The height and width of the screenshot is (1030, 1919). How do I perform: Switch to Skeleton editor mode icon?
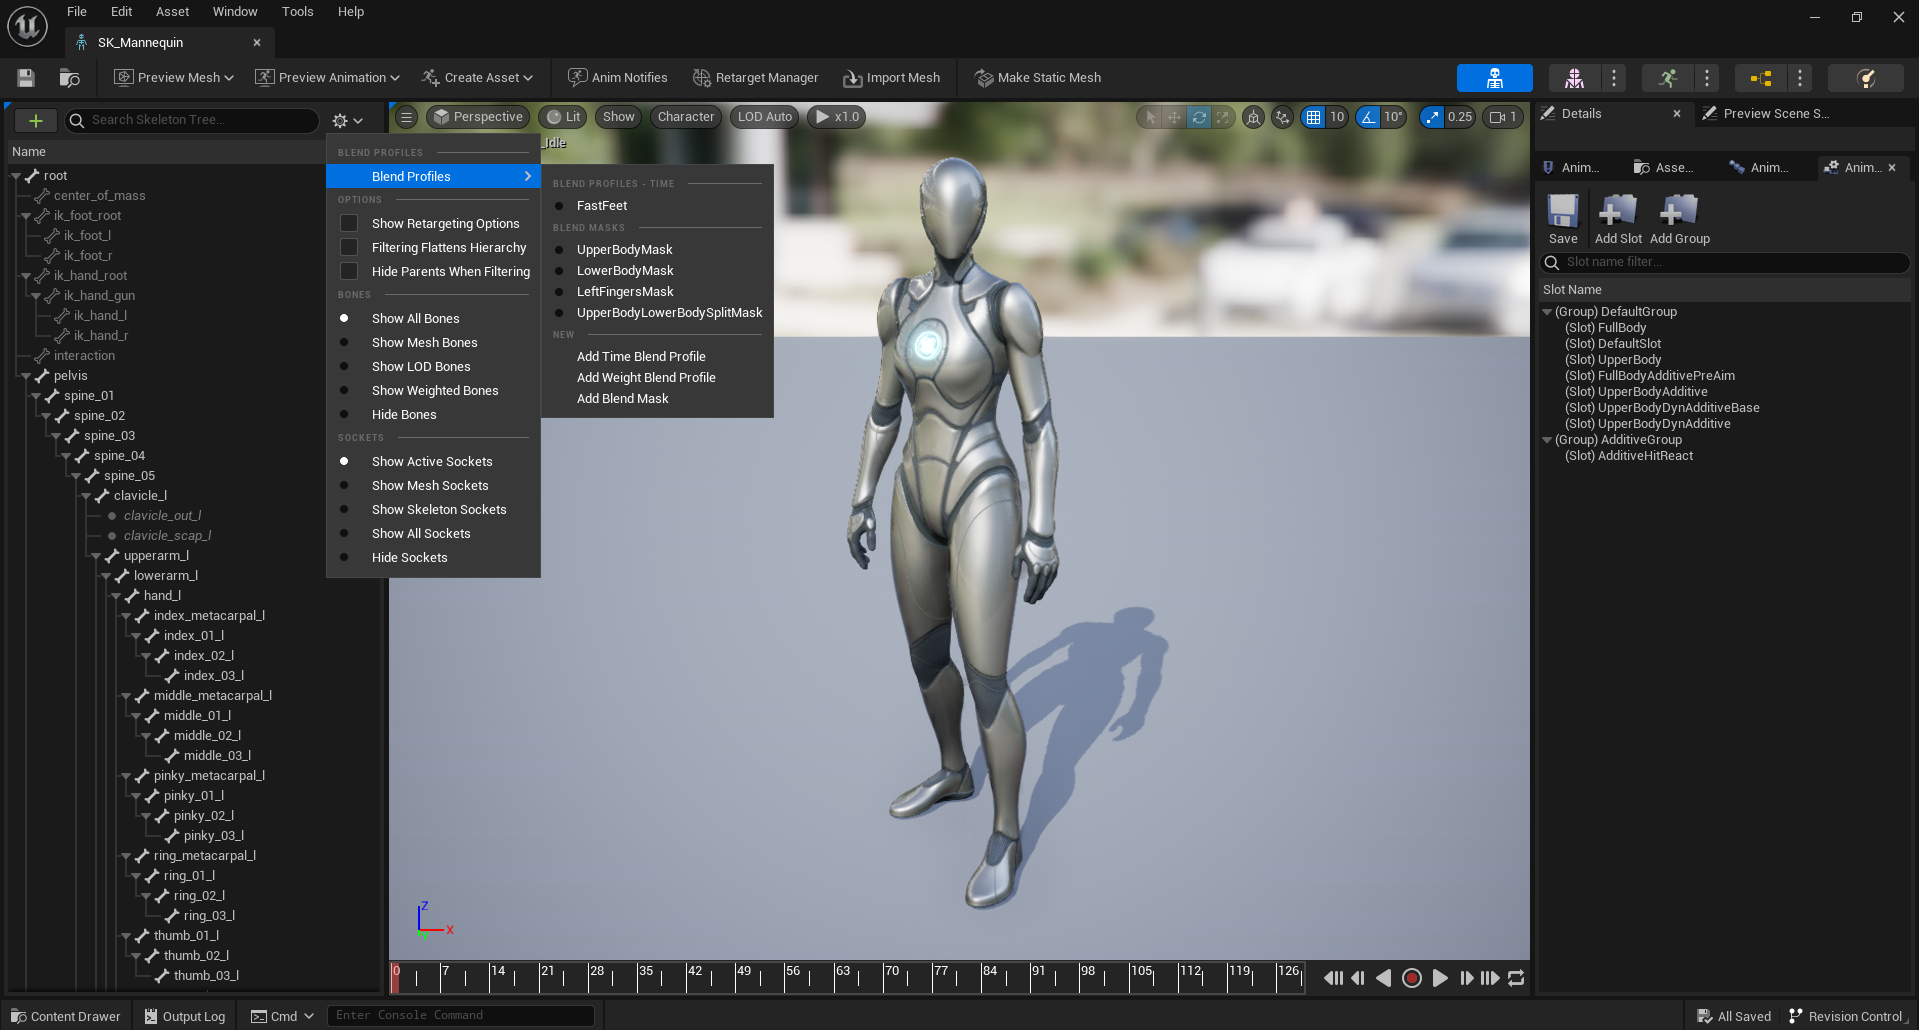pos(1495,78)
